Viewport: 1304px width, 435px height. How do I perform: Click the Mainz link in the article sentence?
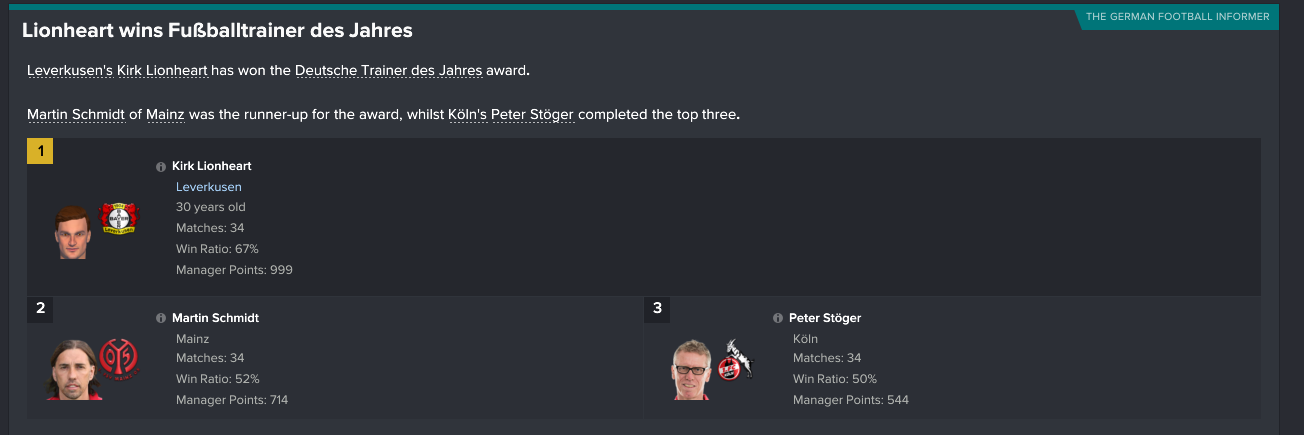(165, 114)
